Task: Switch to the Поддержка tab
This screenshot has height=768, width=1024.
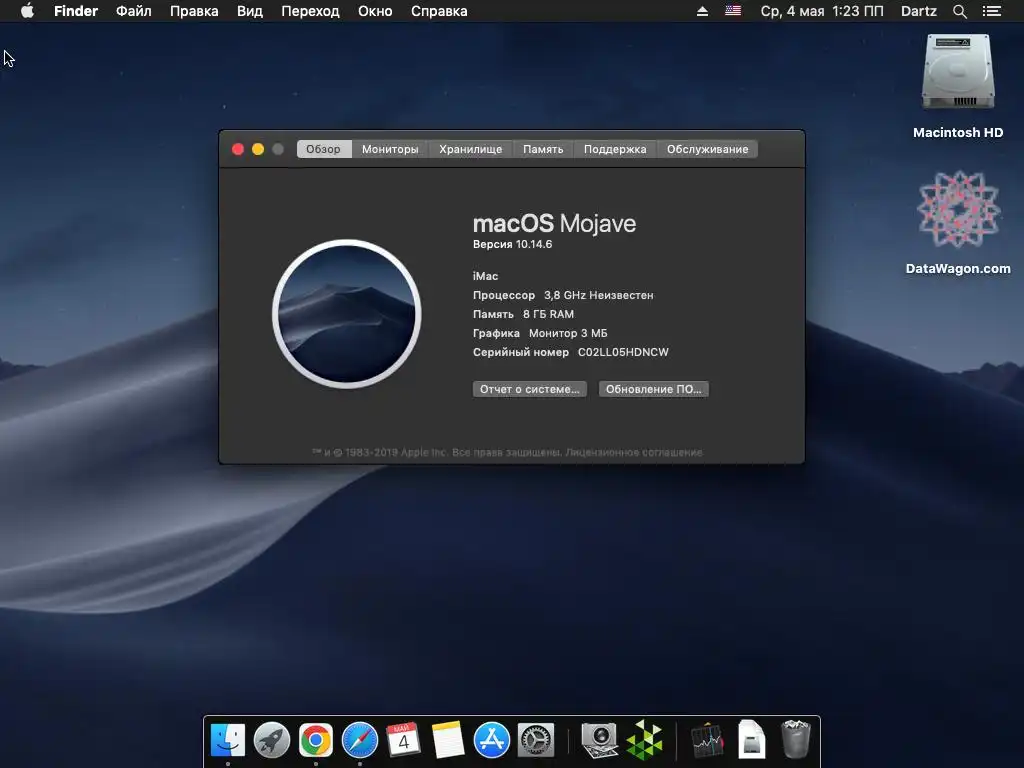Action: point(615,149)
